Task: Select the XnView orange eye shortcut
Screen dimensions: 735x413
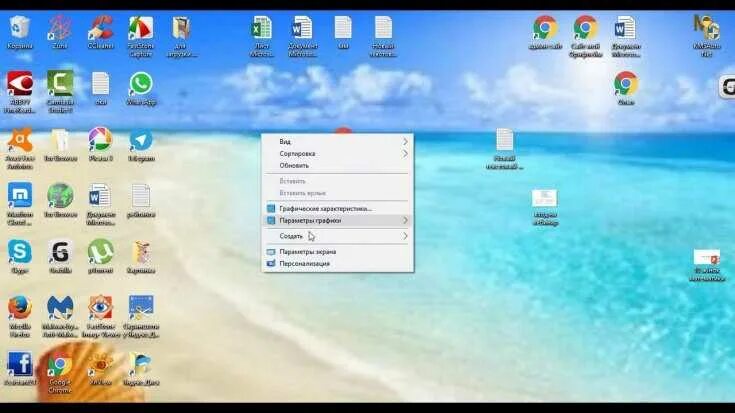Action: [100, 364]
